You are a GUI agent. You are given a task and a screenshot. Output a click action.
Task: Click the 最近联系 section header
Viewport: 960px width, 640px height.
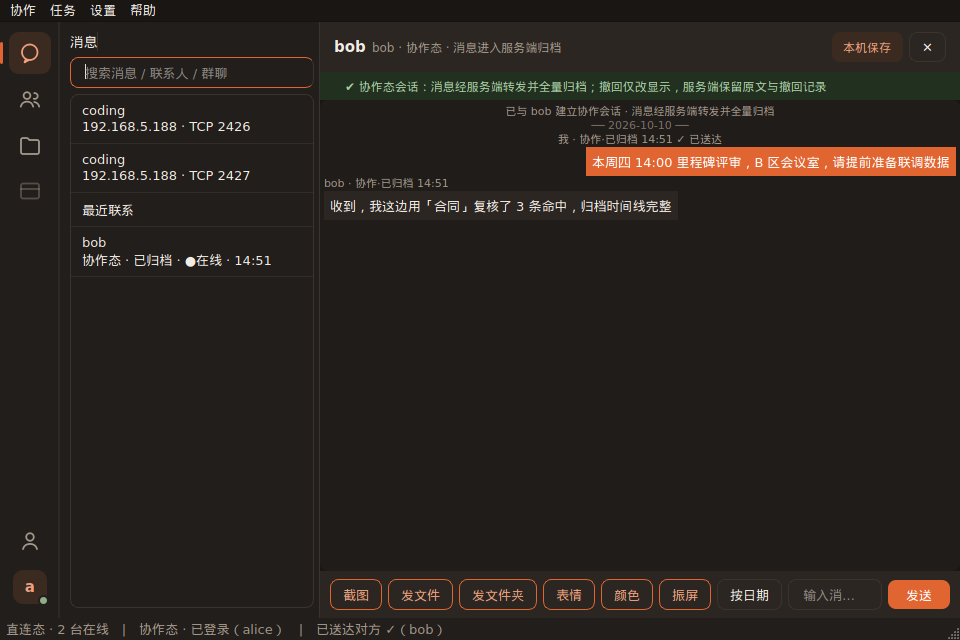(x=192, y=210)
